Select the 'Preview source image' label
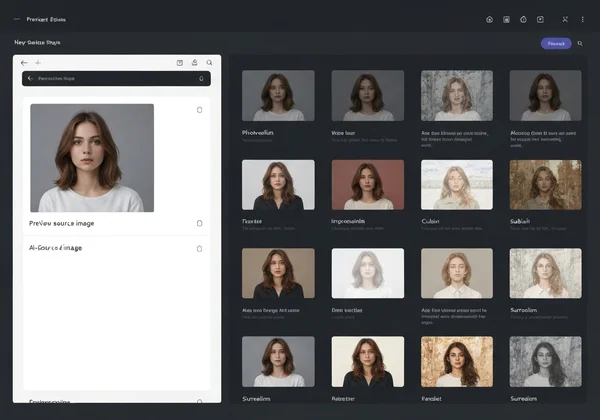The width and height of the screenshot is (600, 420). (x=62, y=223)
